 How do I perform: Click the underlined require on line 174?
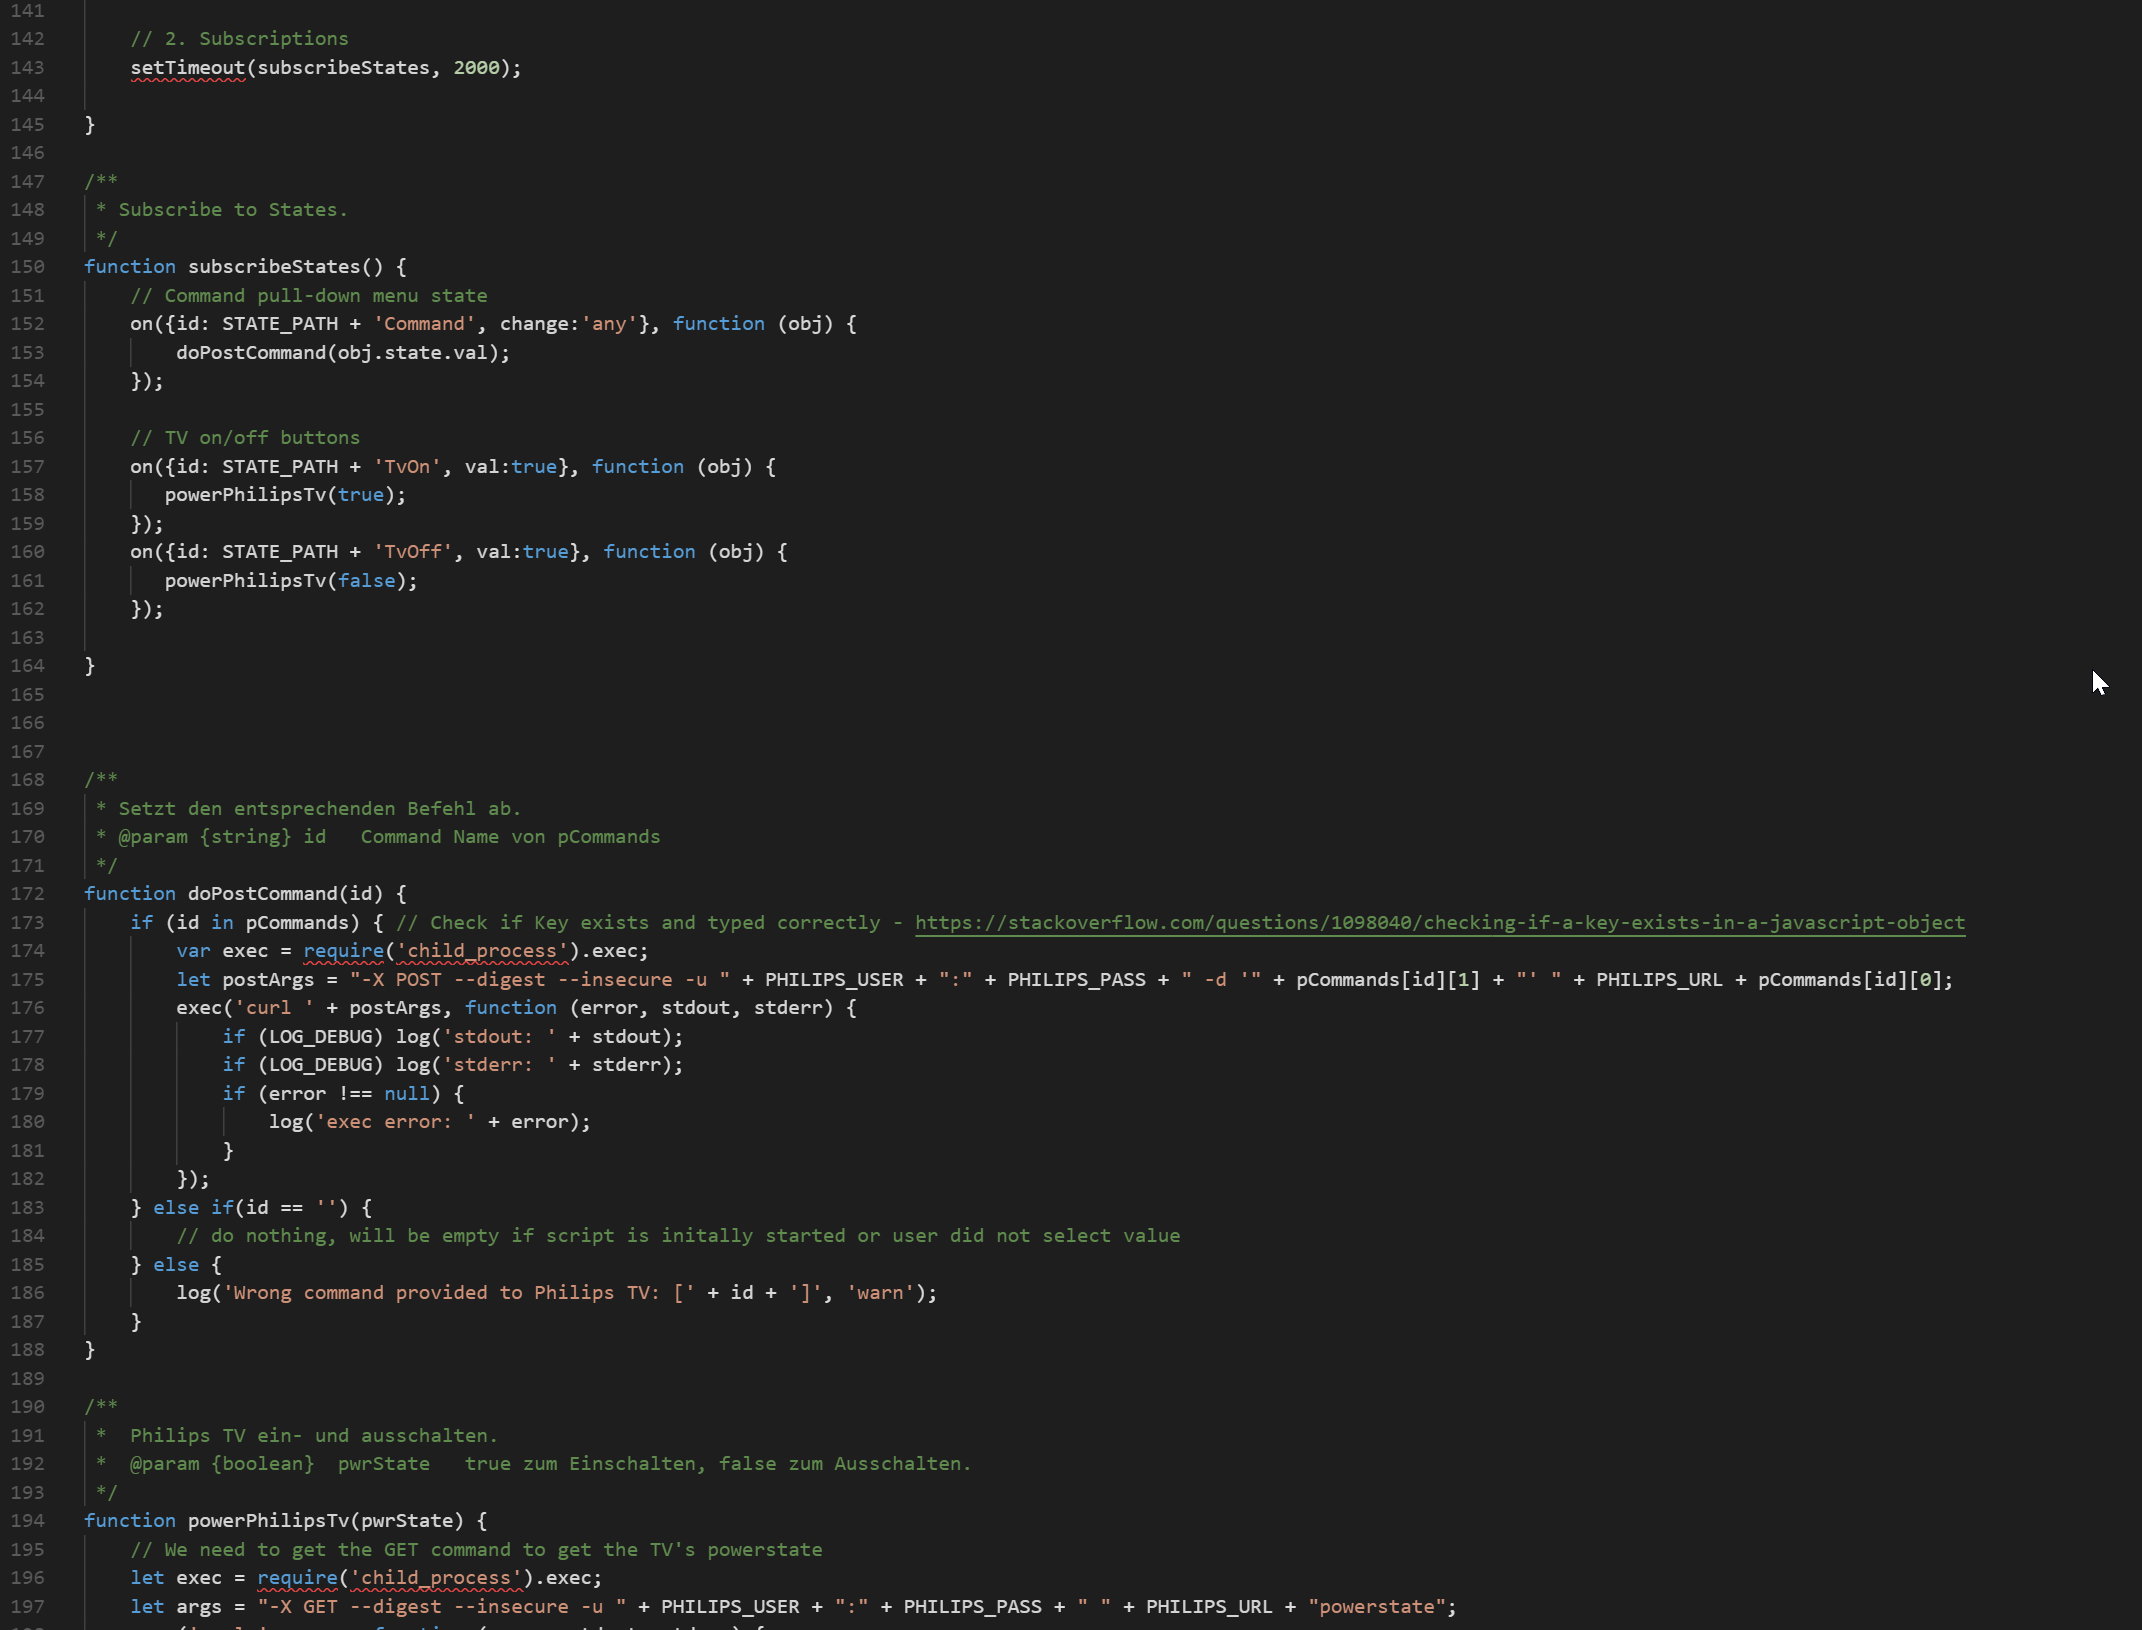click(343, 951)
